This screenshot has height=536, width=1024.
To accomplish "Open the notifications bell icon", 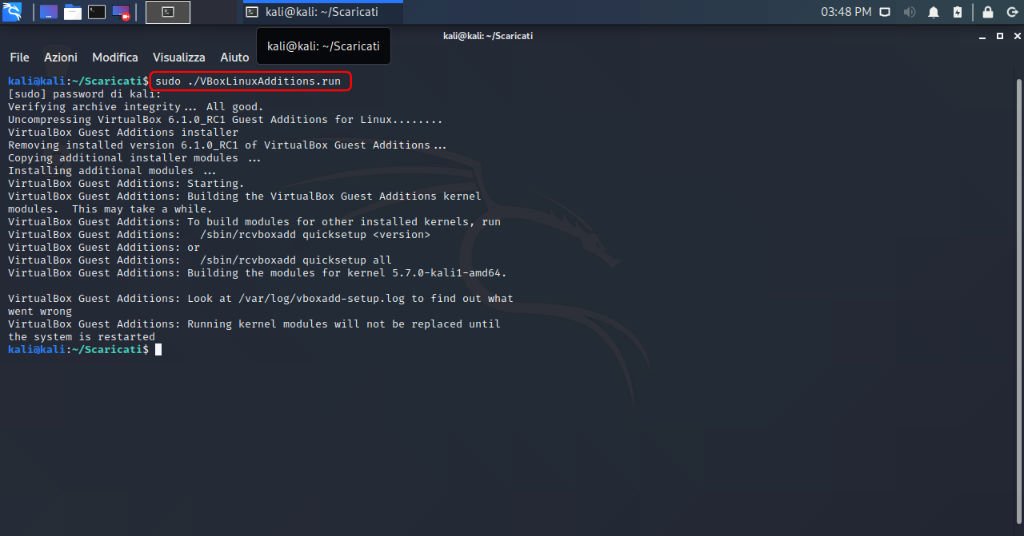I will point(933,12).
